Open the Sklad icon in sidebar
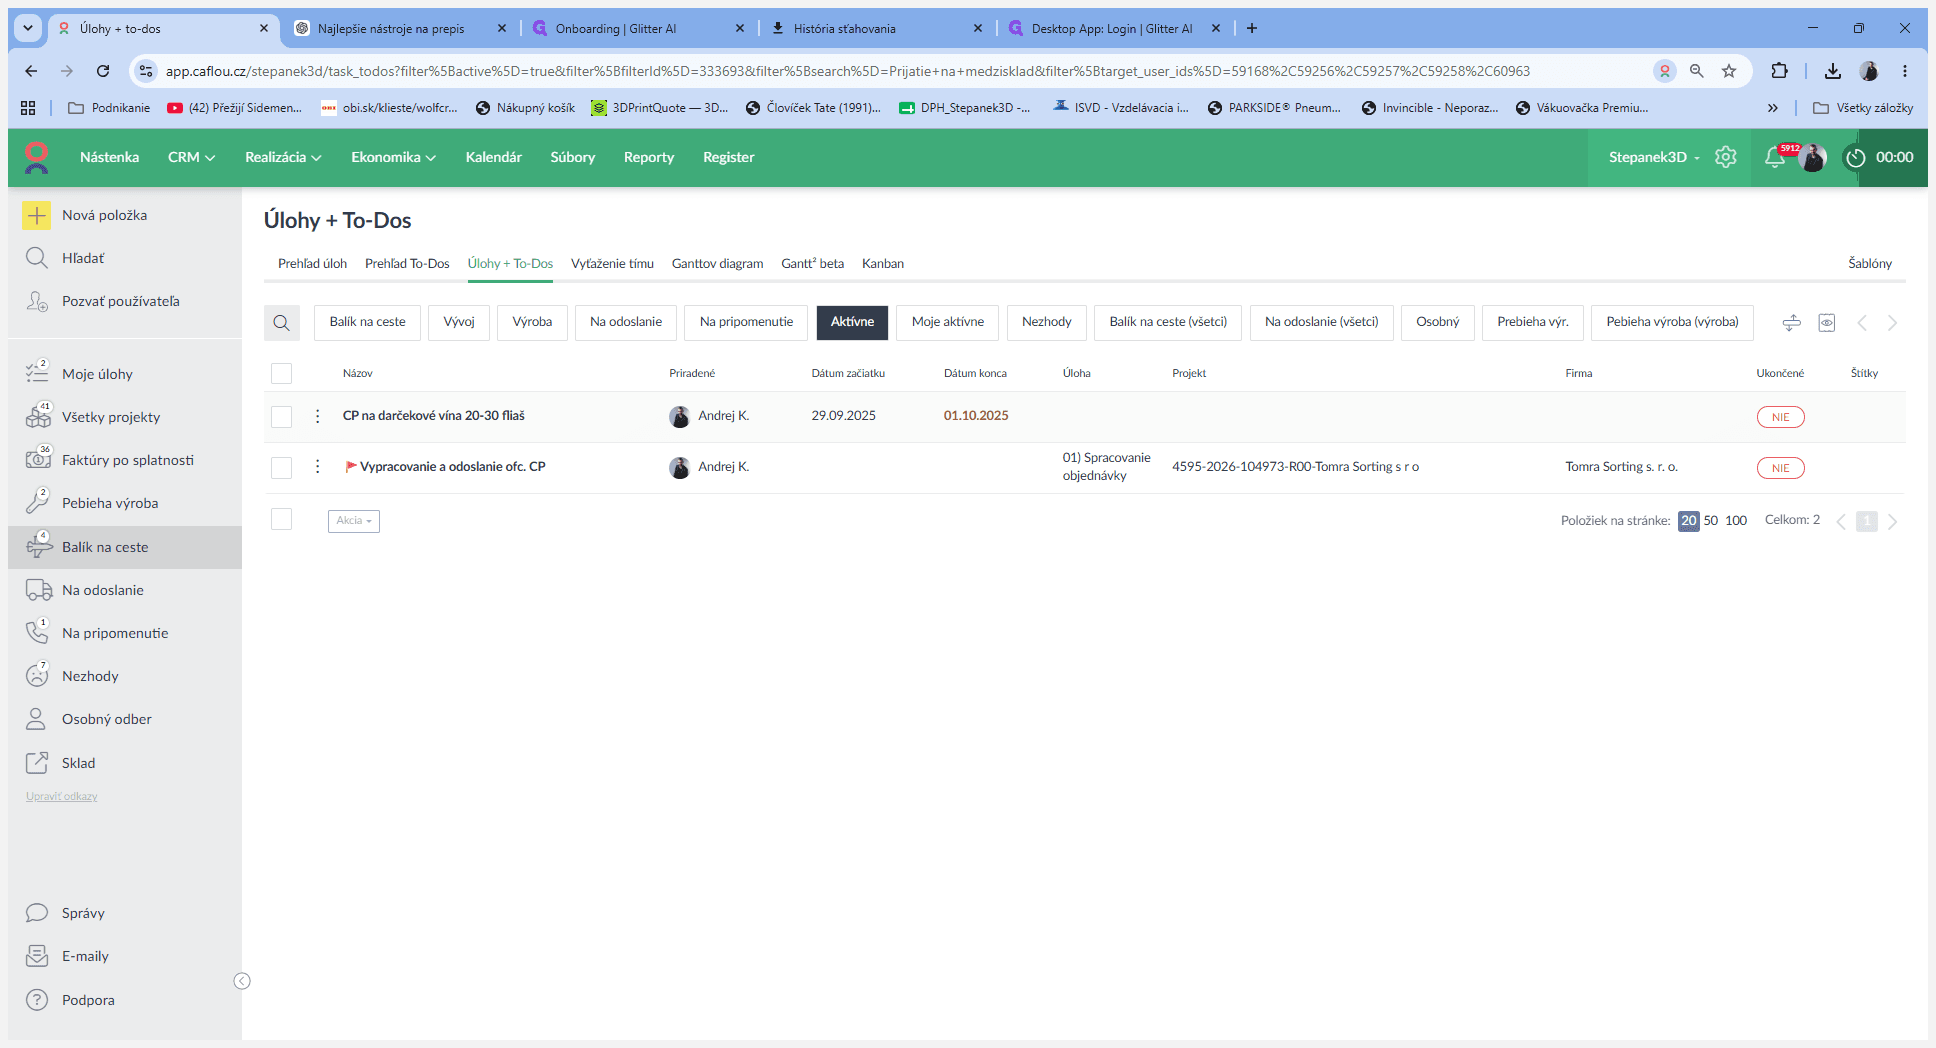The height and width of the screenshot is (1048, 1936). click(37, 762)
